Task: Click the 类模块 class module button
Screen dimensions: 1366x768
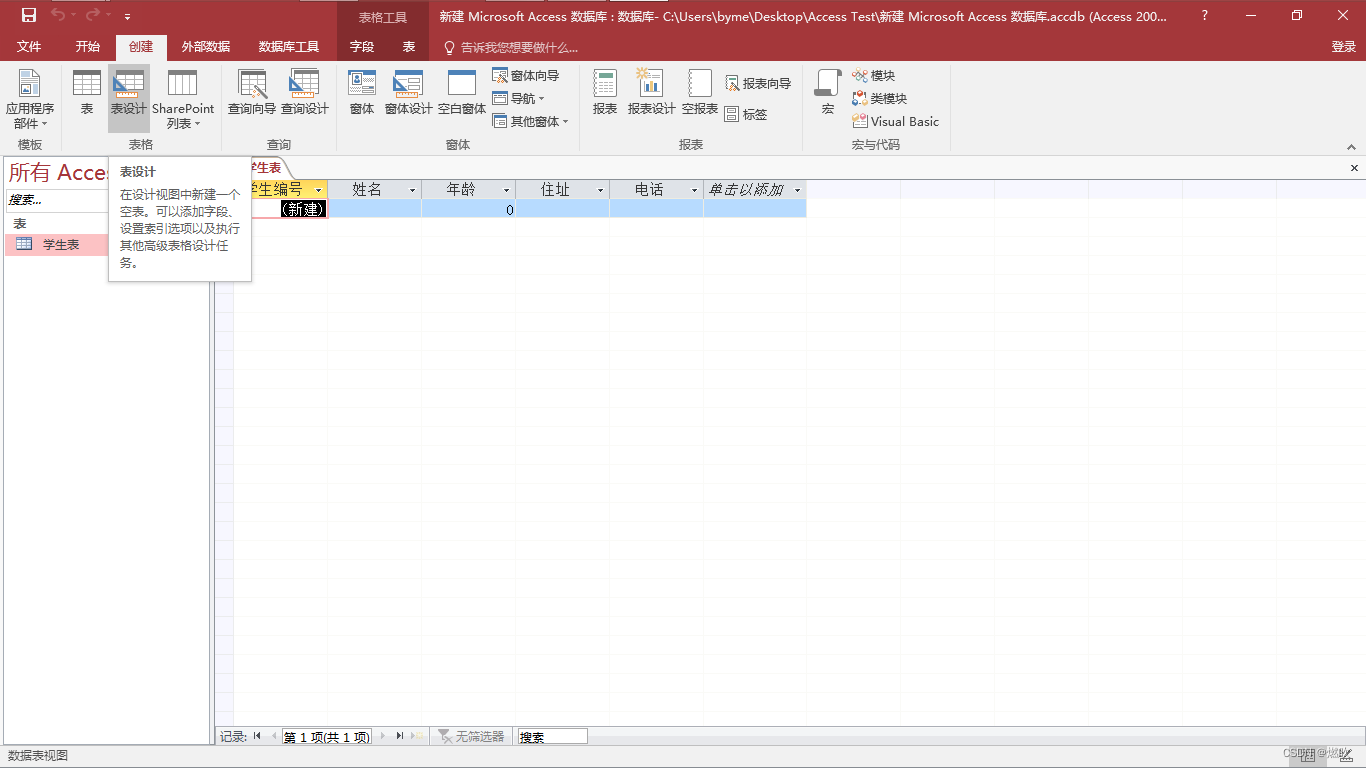Action: tap(880, 99)
